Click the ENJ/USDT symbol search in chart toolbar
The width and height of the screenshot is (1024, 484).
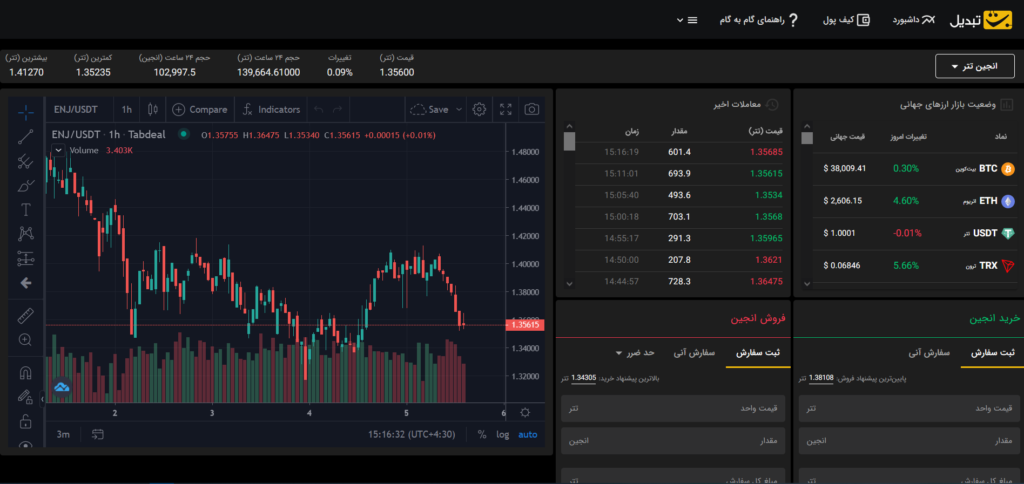(x=75, y=110)
